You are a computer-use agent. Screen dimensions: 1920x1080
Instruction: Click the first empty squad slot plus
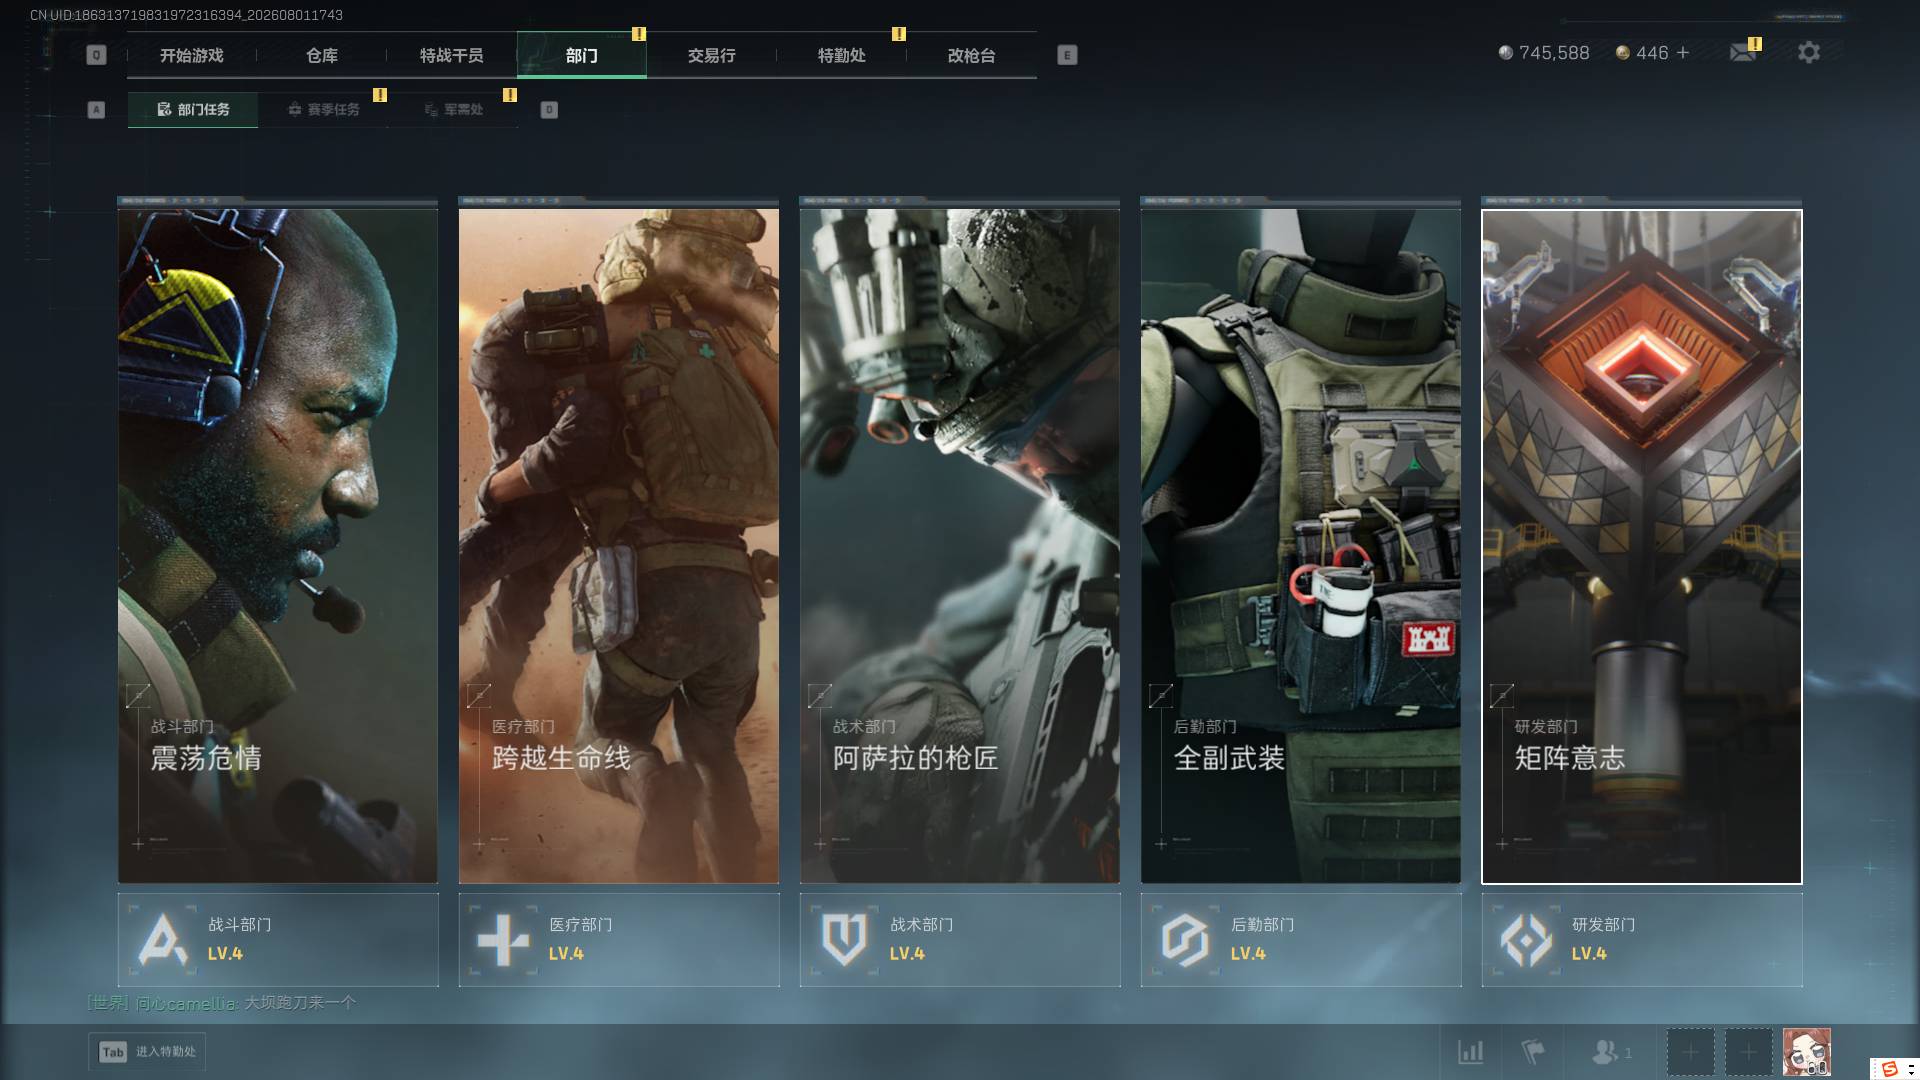(x=1690, y=1052)
